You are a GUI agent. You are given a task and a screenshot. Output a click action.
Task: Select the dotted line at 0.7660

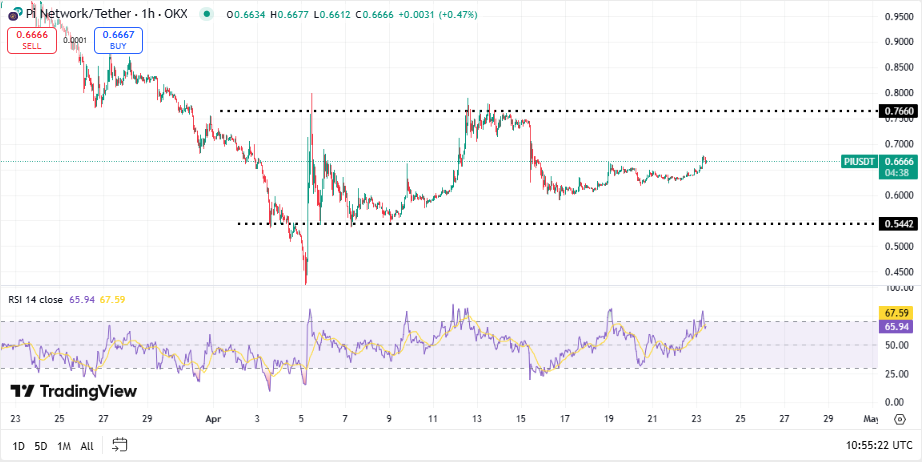547,111
